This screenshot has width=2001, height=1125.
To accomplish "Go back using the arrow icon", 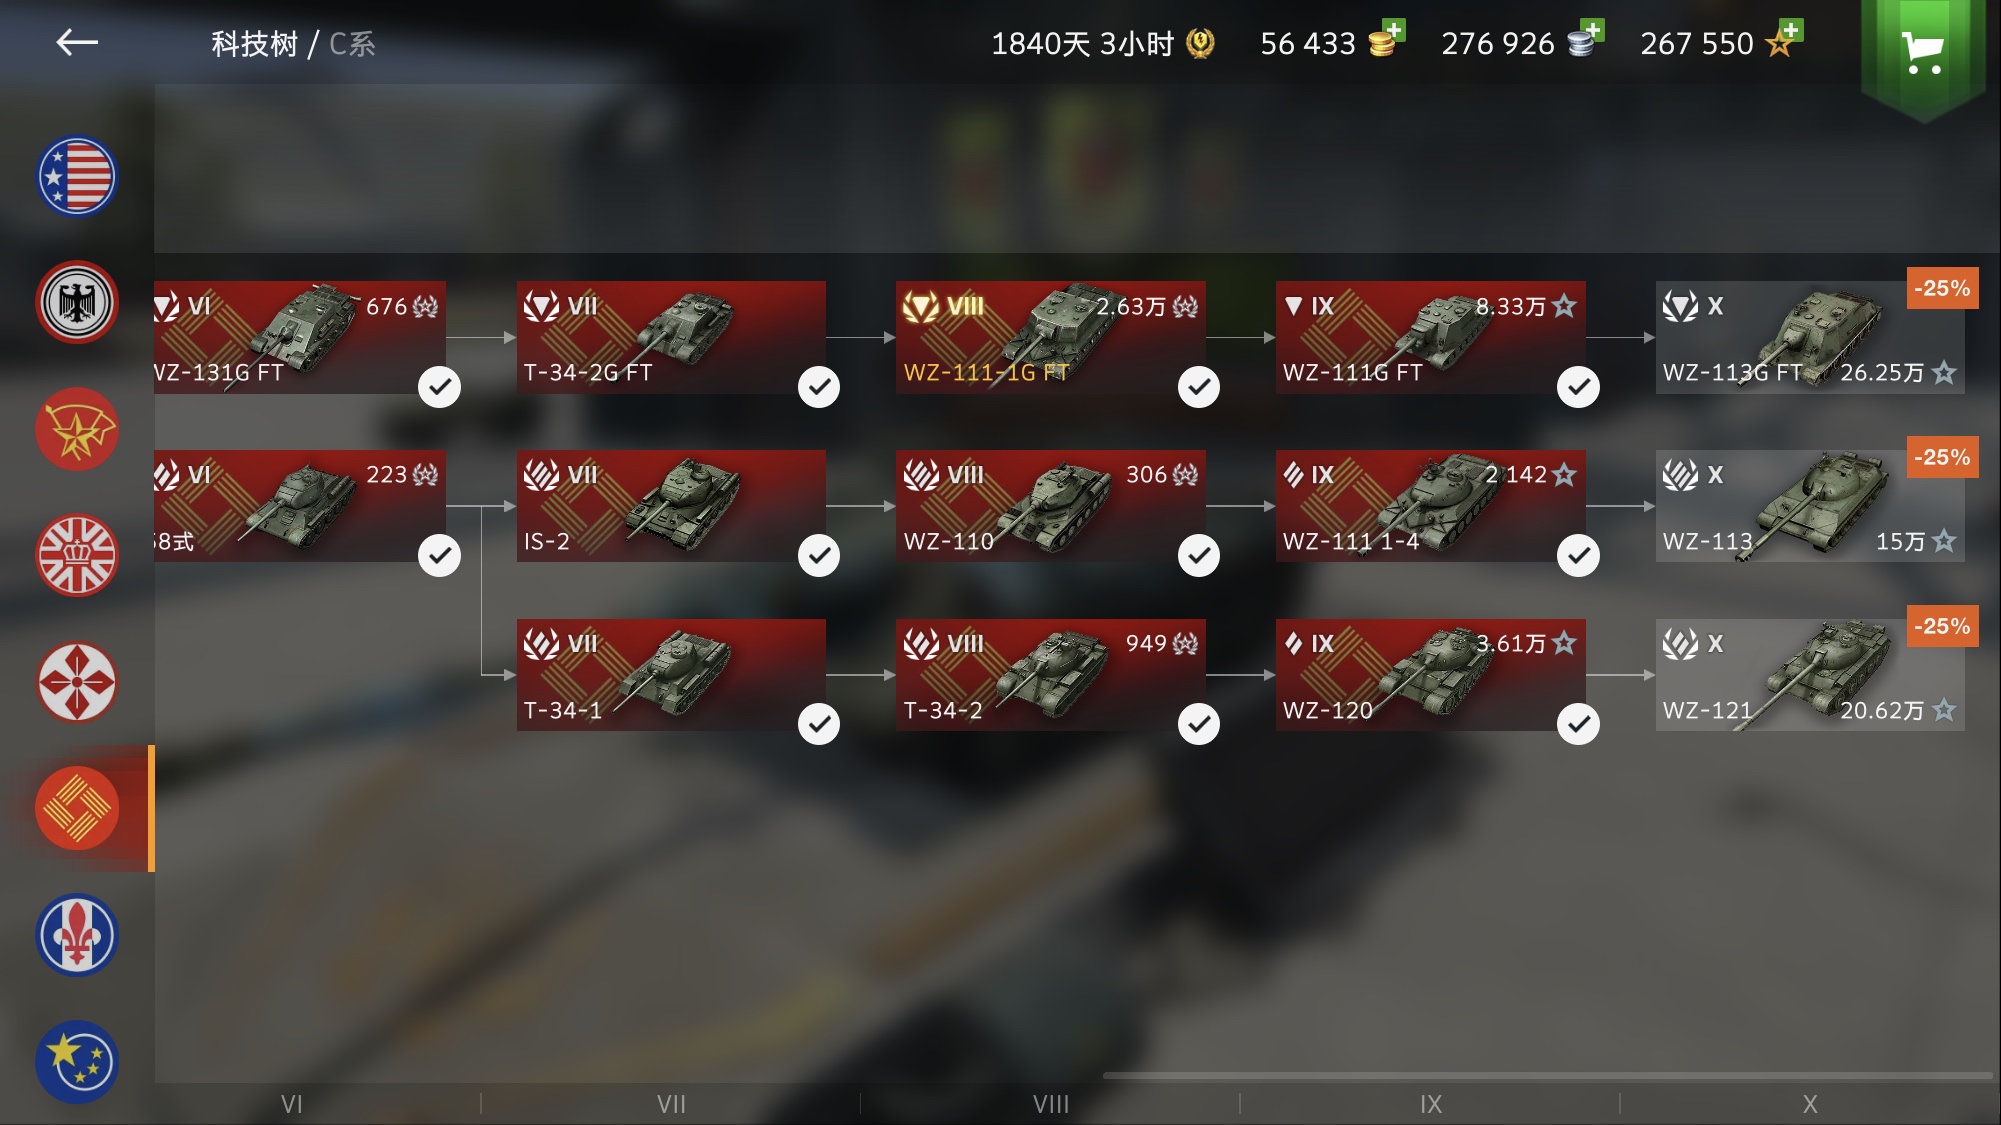I will 77,43.
